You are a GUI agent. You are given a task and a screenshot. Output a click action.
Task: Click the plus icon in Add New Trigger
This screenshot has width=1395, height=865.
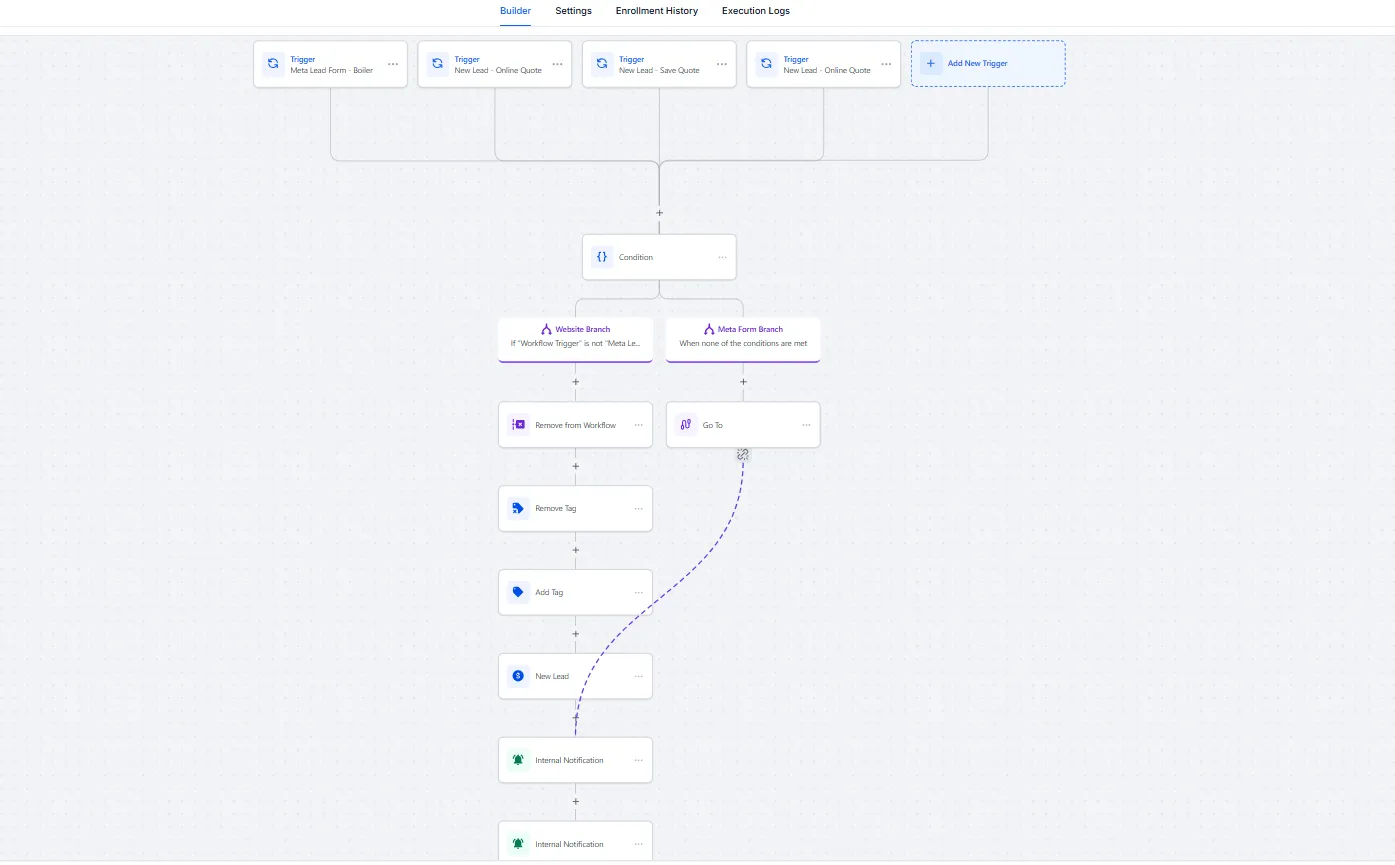pos(931,63)
